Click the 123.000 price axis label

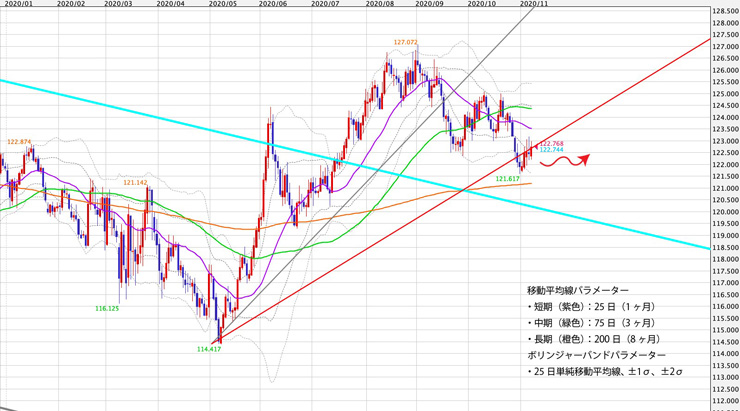[x=726, y=141]
